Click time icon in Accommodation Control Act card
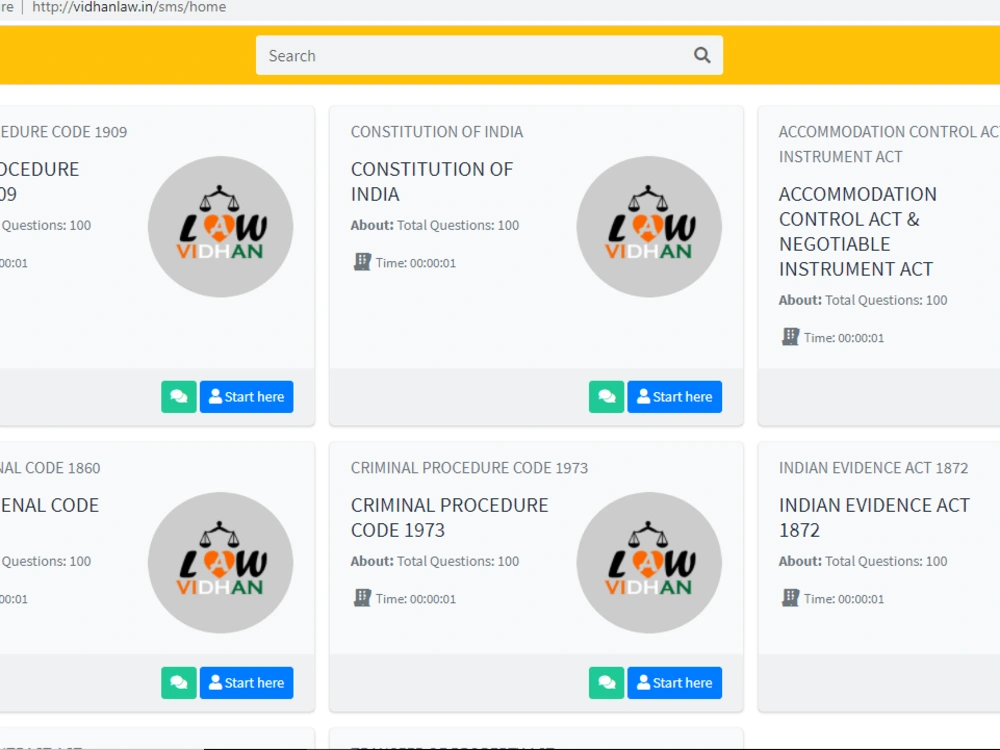The image size is (1000, 750). tap(790, 336)
